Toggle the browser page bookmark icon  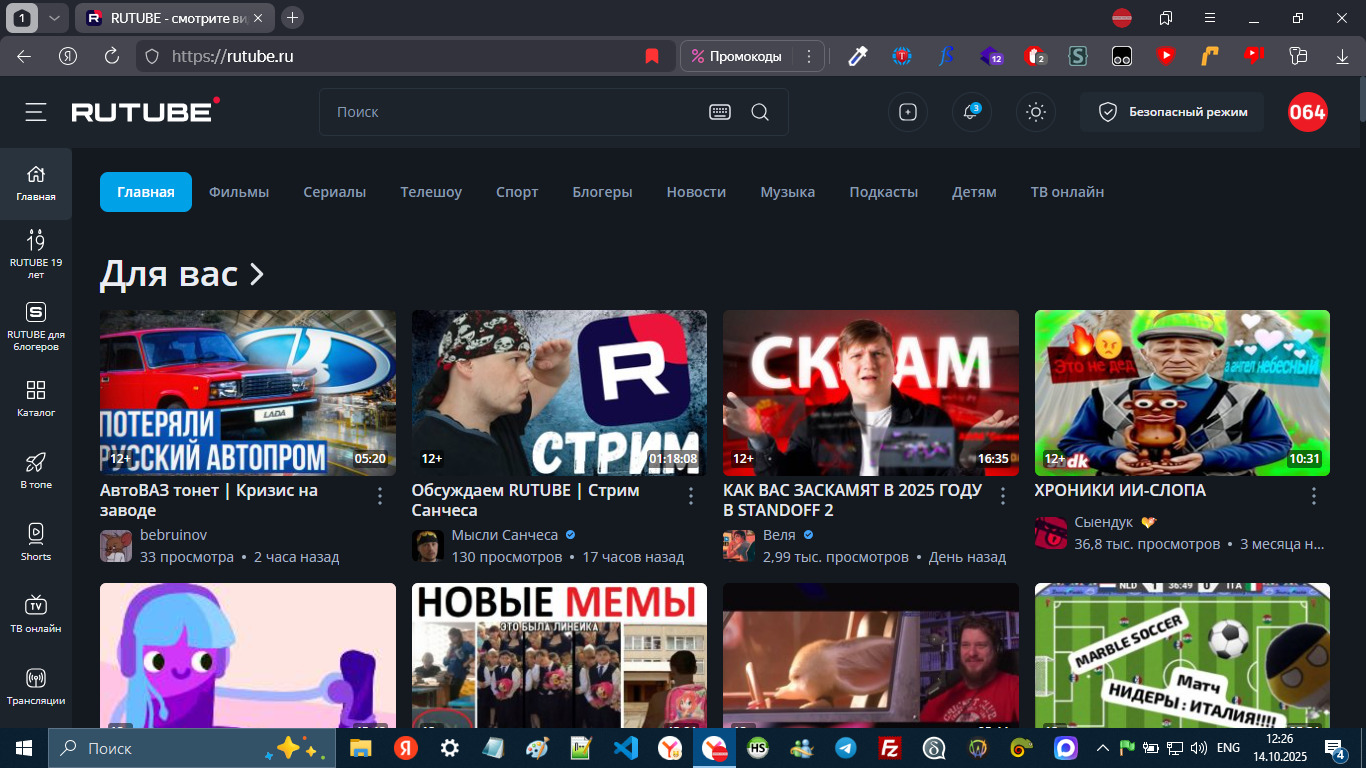pos(652,56)
